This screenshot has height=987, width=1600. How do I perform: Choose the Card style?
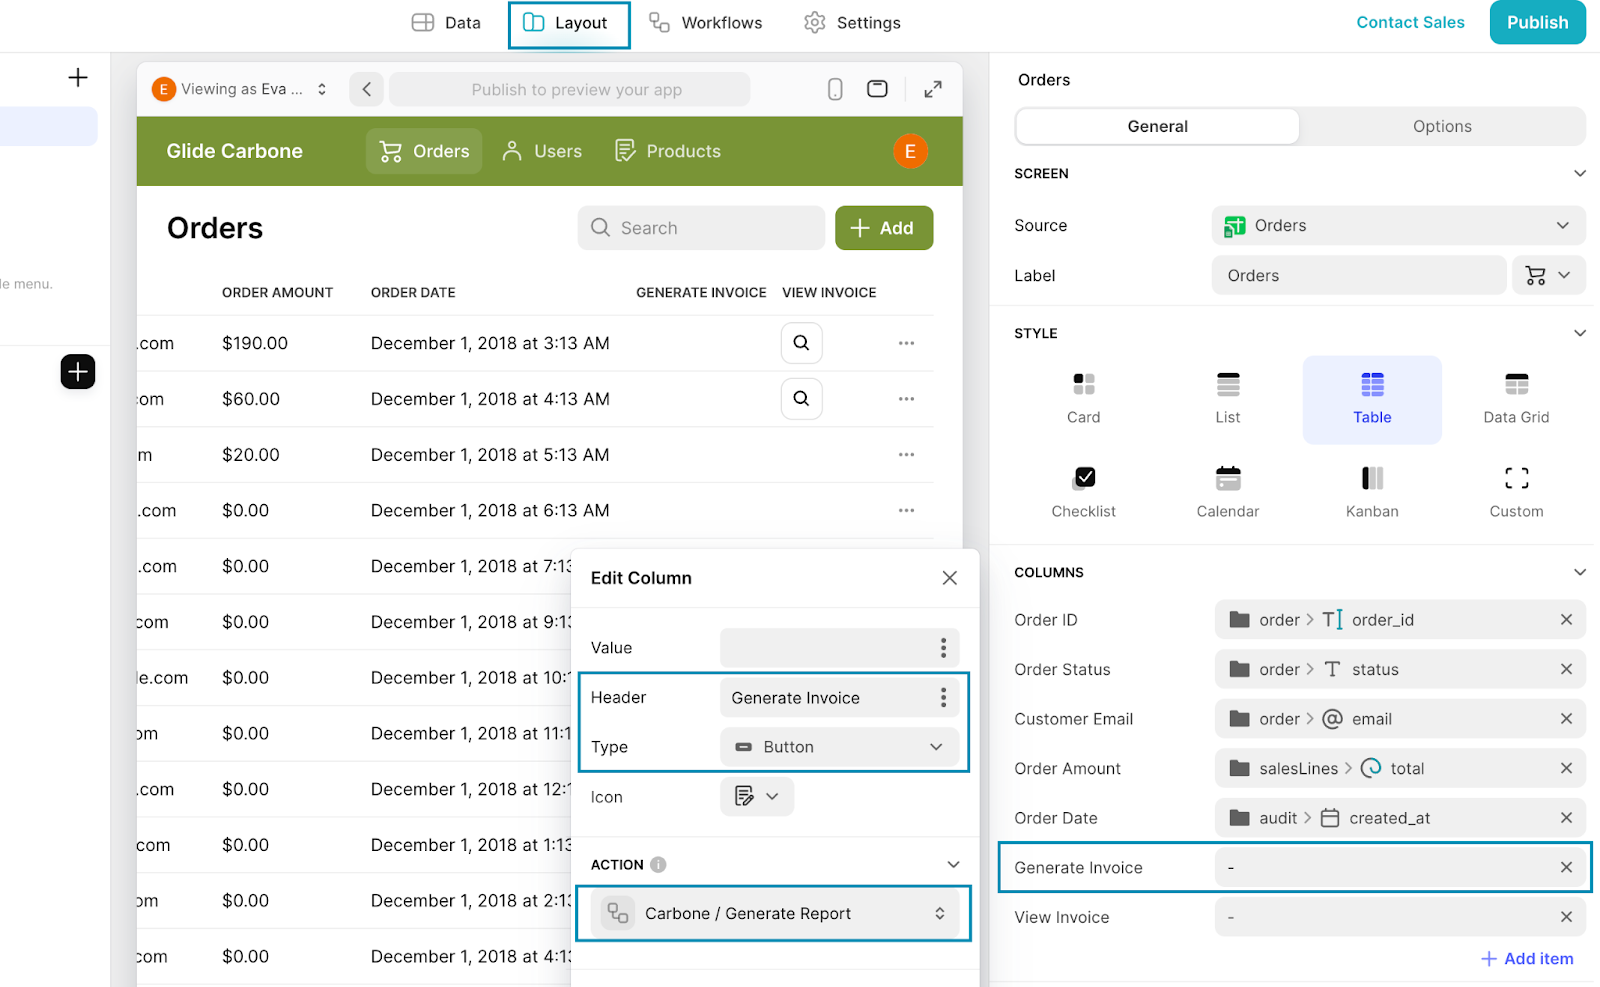click(1083, 399)
